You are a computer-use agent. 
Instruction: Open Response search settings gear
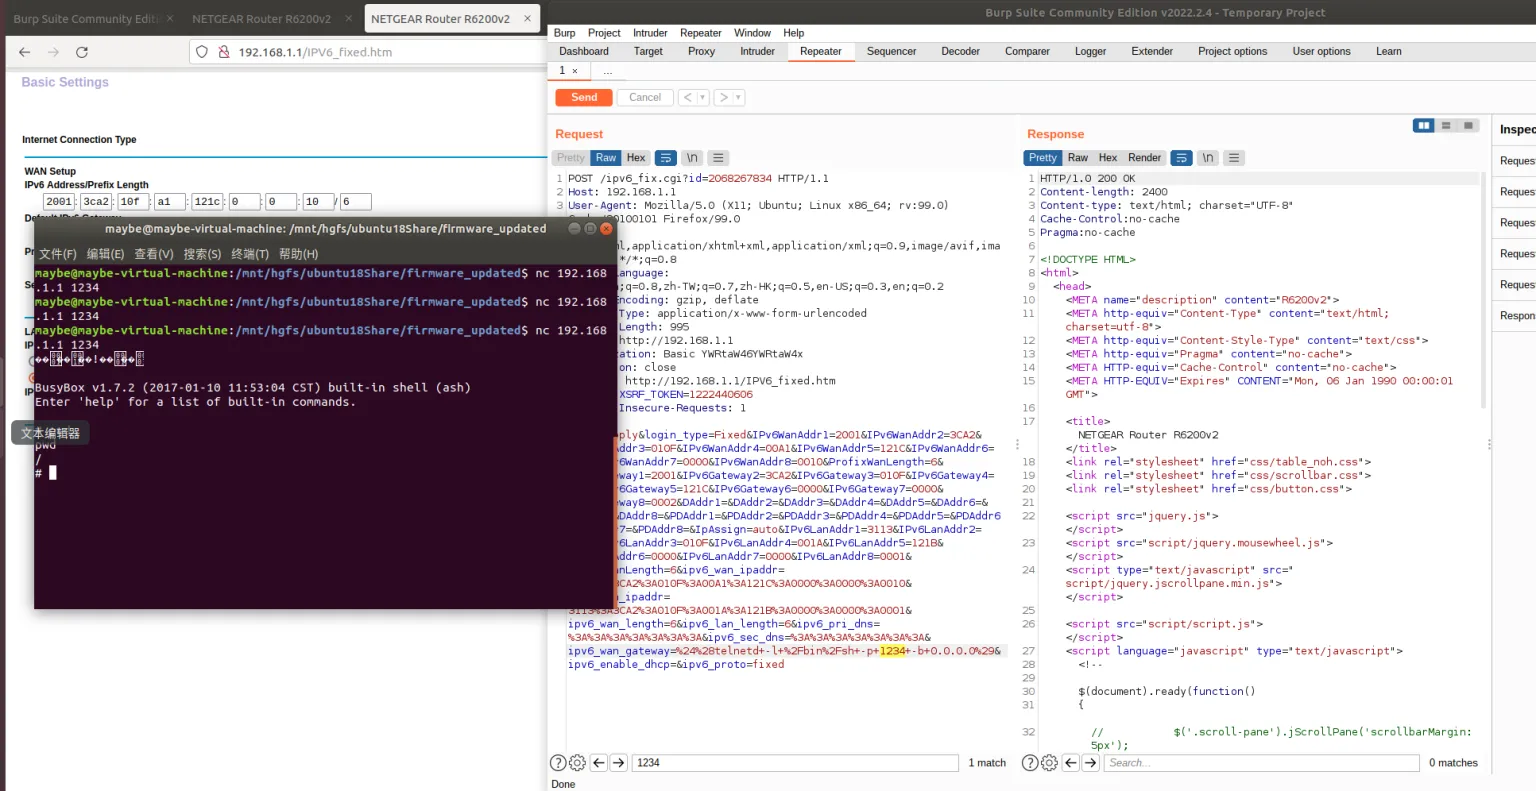coord(1049,763)
